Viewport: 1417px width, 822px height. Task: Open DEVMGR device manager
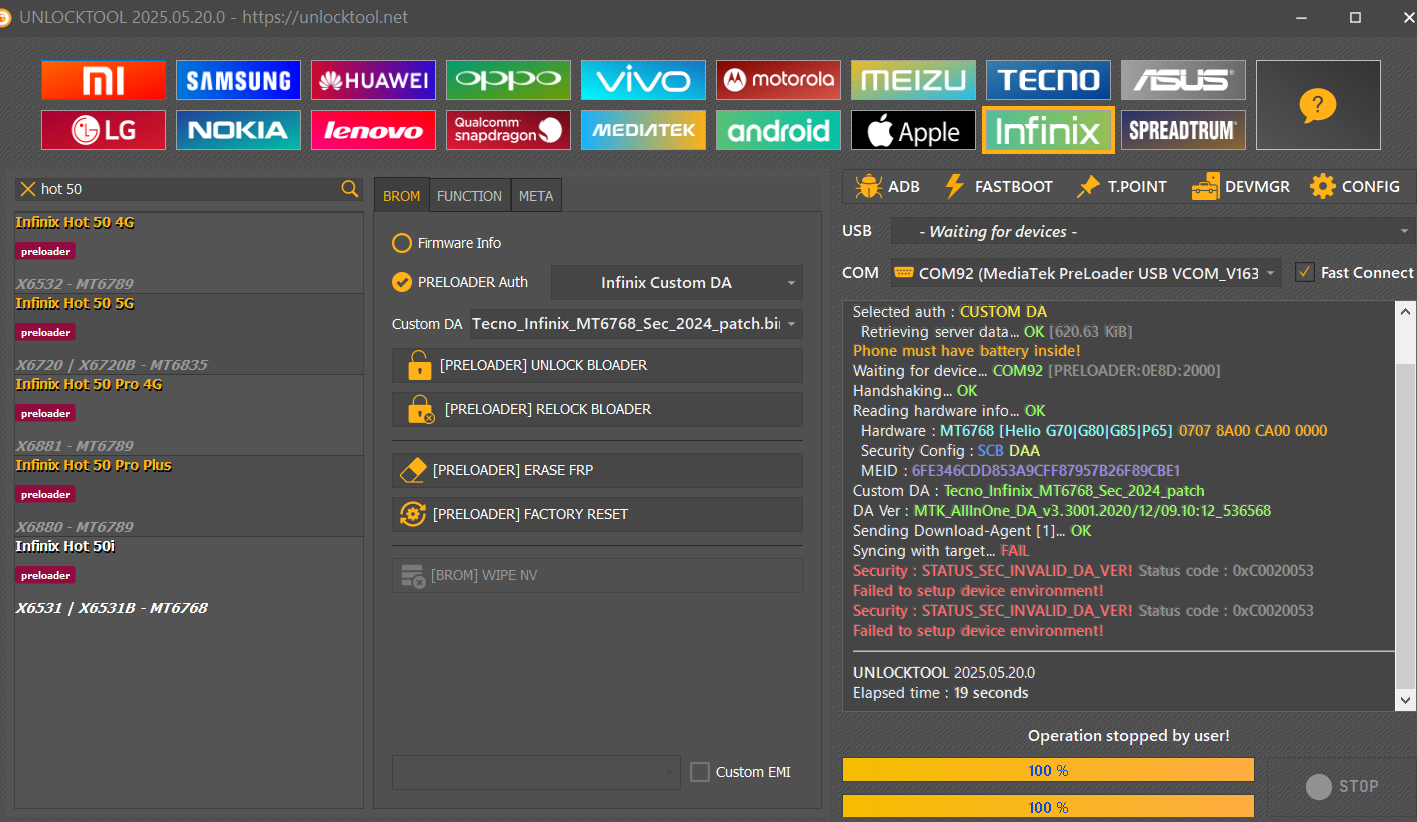tap(1240, 186)
